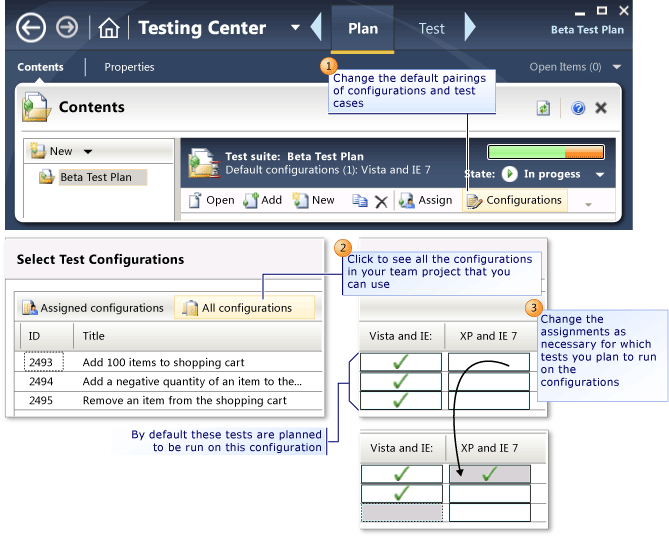Refresh the Contents pane
The height and width of the screenshot is (538, 669).
click(x=543, y=108)
